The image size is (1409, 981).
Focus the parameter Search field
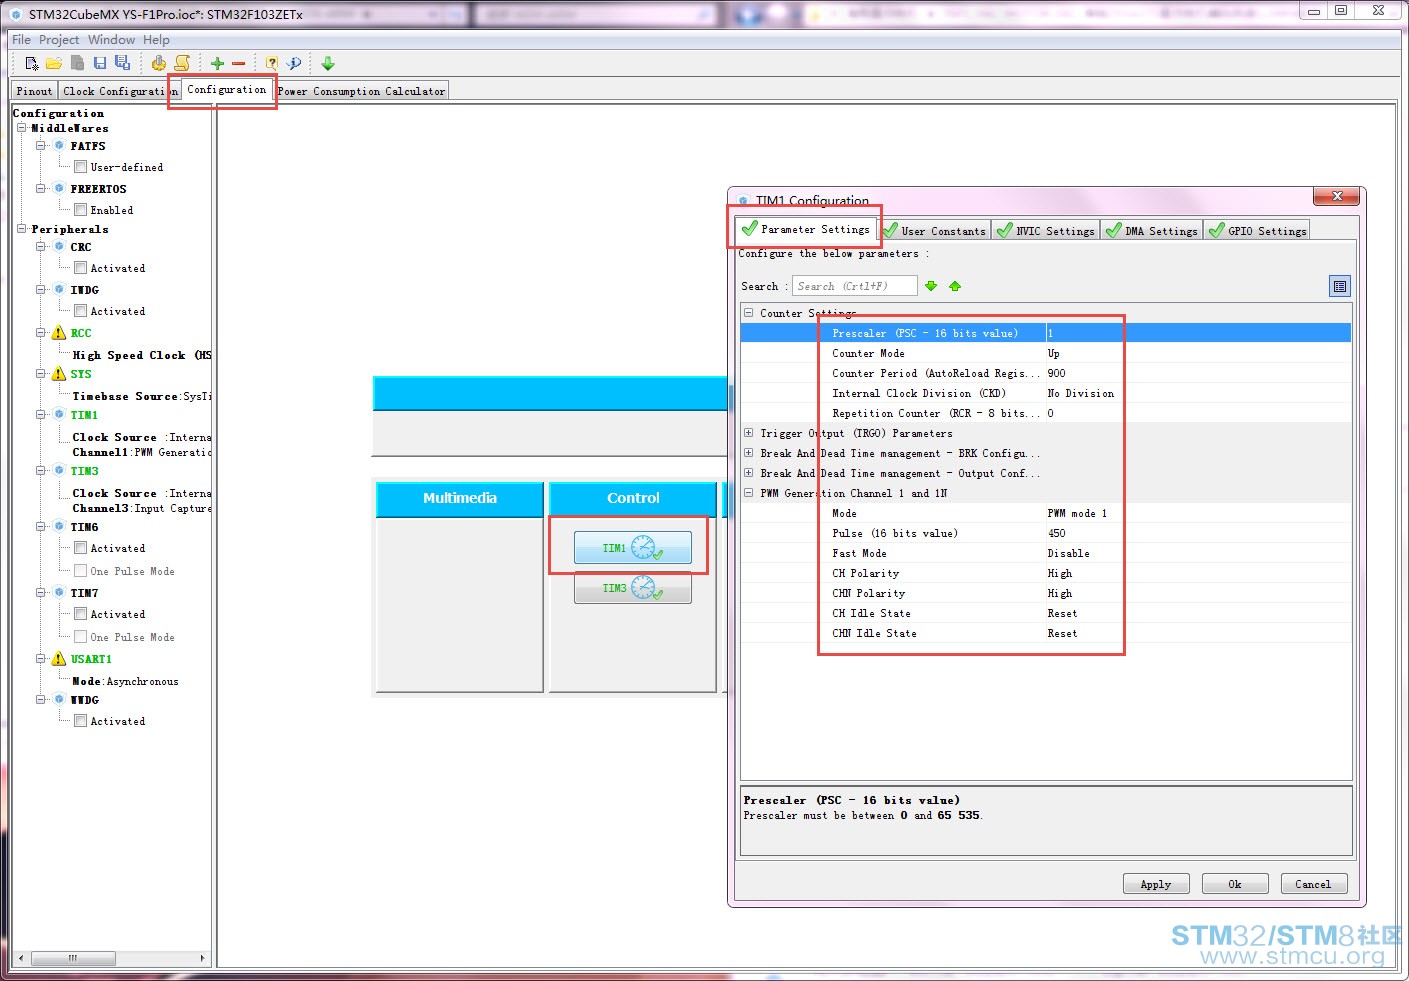click(x=854, y=286)
